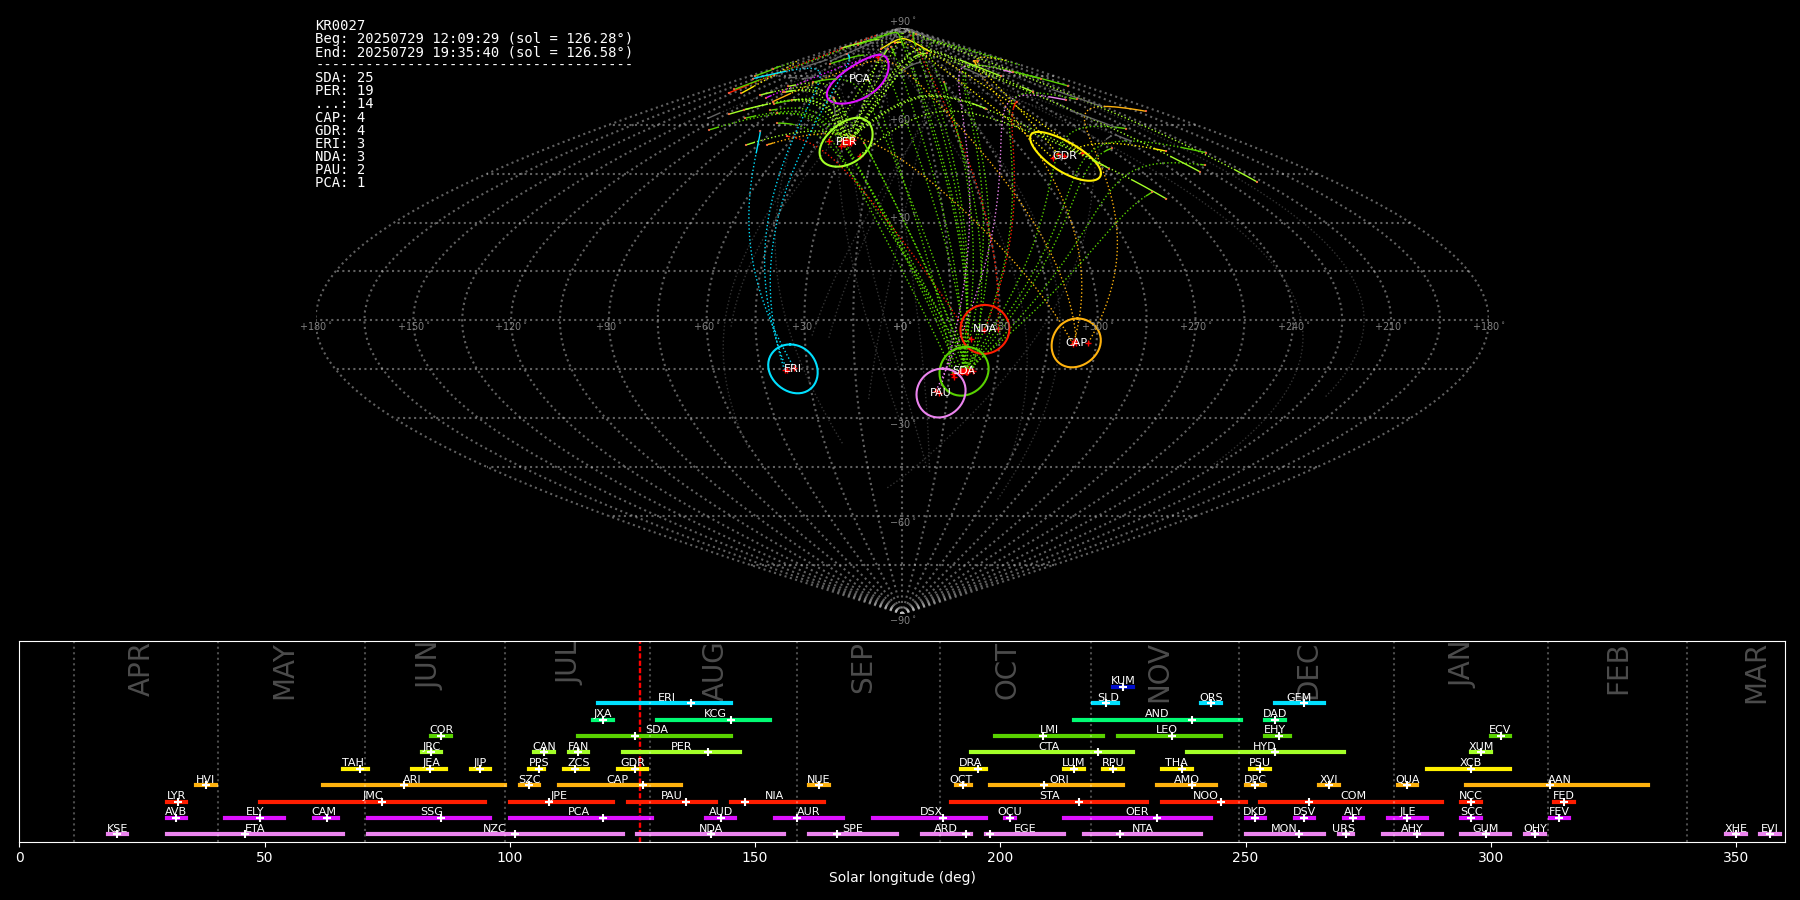This screenshot has width=1800, height=900.
Task: Select the Beg: 20250729 12:09:29 line
Action: tap(474, 39)
